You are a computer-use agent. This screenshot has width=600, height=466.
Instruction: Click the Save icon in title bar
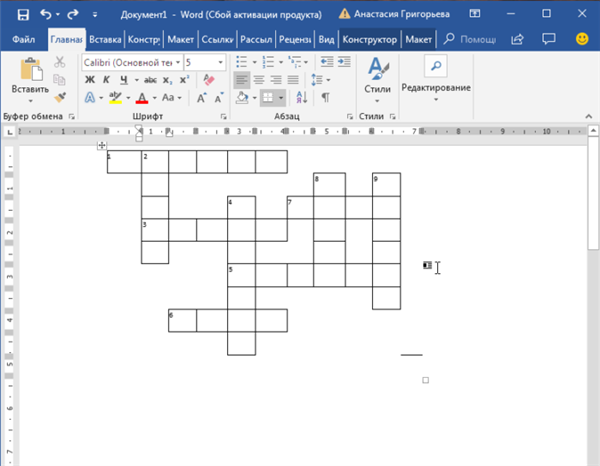(x=23, y=15)
